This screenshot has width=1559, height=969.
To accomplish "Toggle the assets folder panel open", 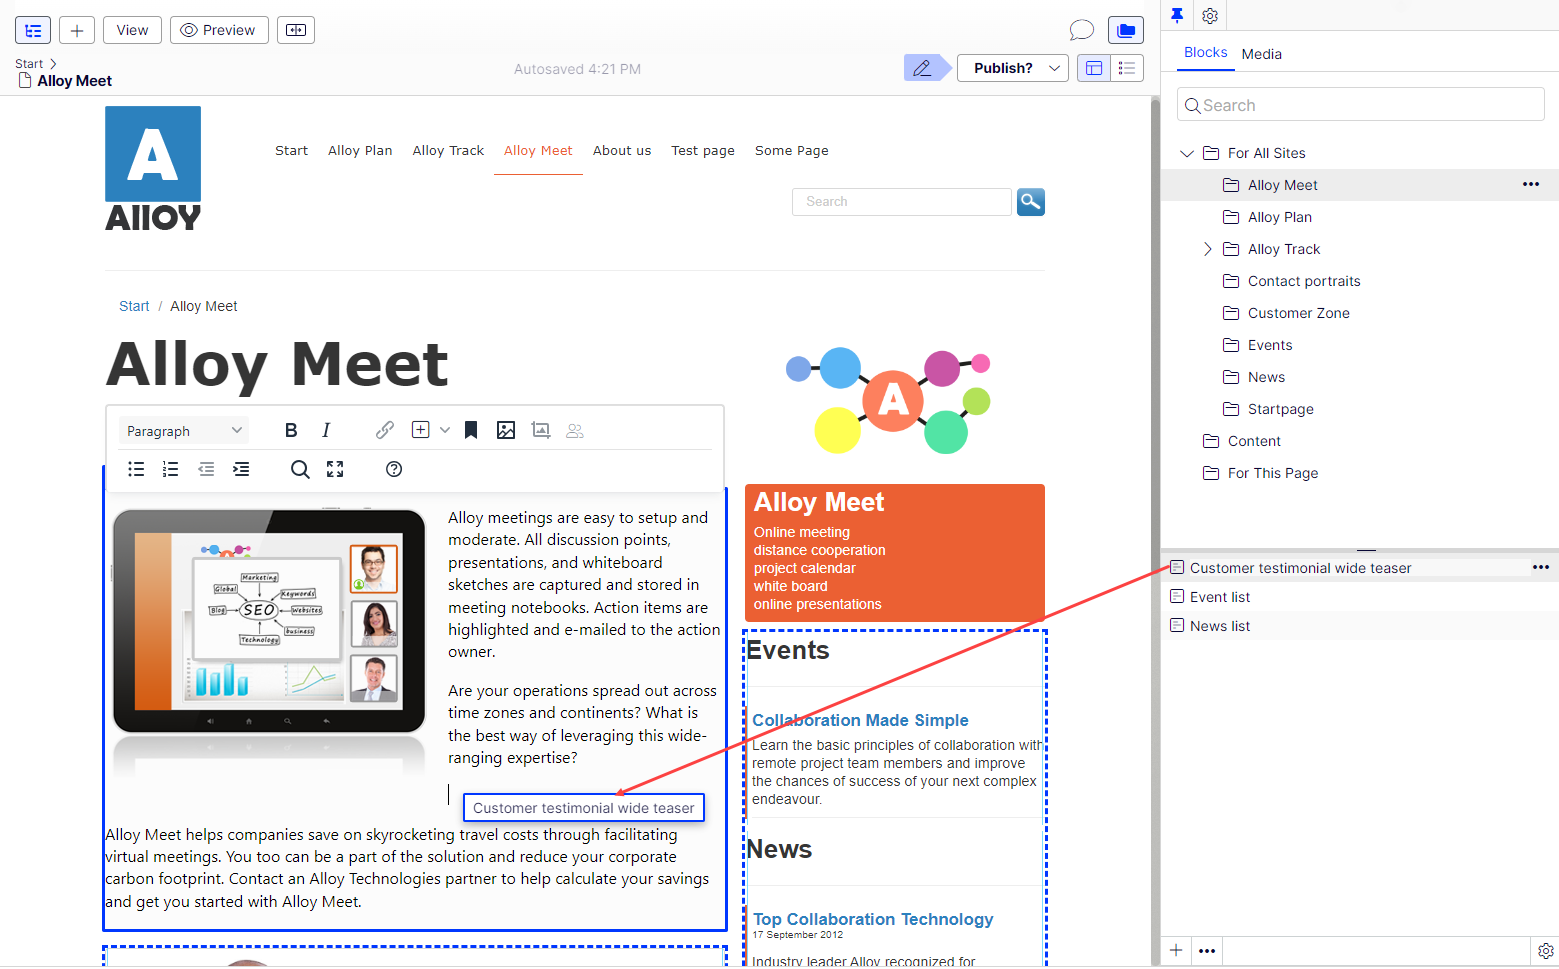I will 1125,29.
